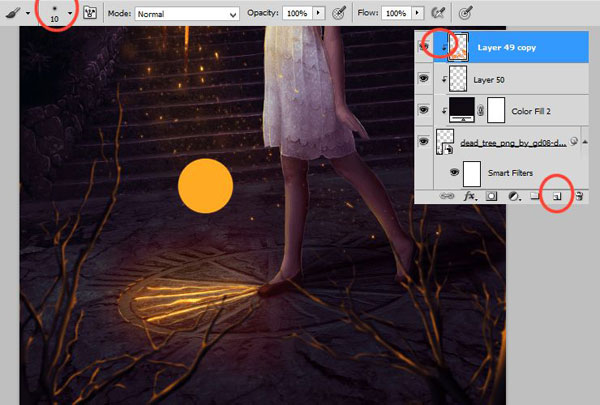Screen dimensions: 600x405
Task: Toggle pressure for size icon
Action: (465, 13)
